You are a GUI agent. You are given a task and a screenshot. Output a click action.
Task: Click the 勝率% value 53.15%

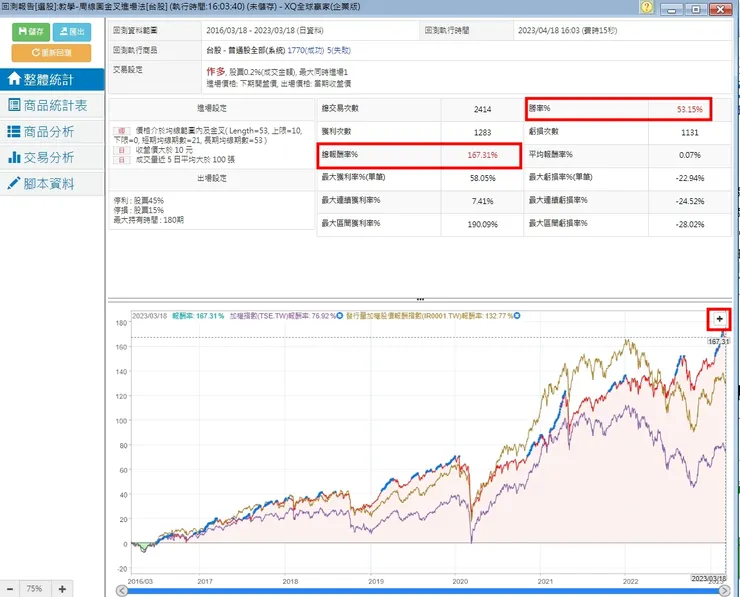point(690,109)
